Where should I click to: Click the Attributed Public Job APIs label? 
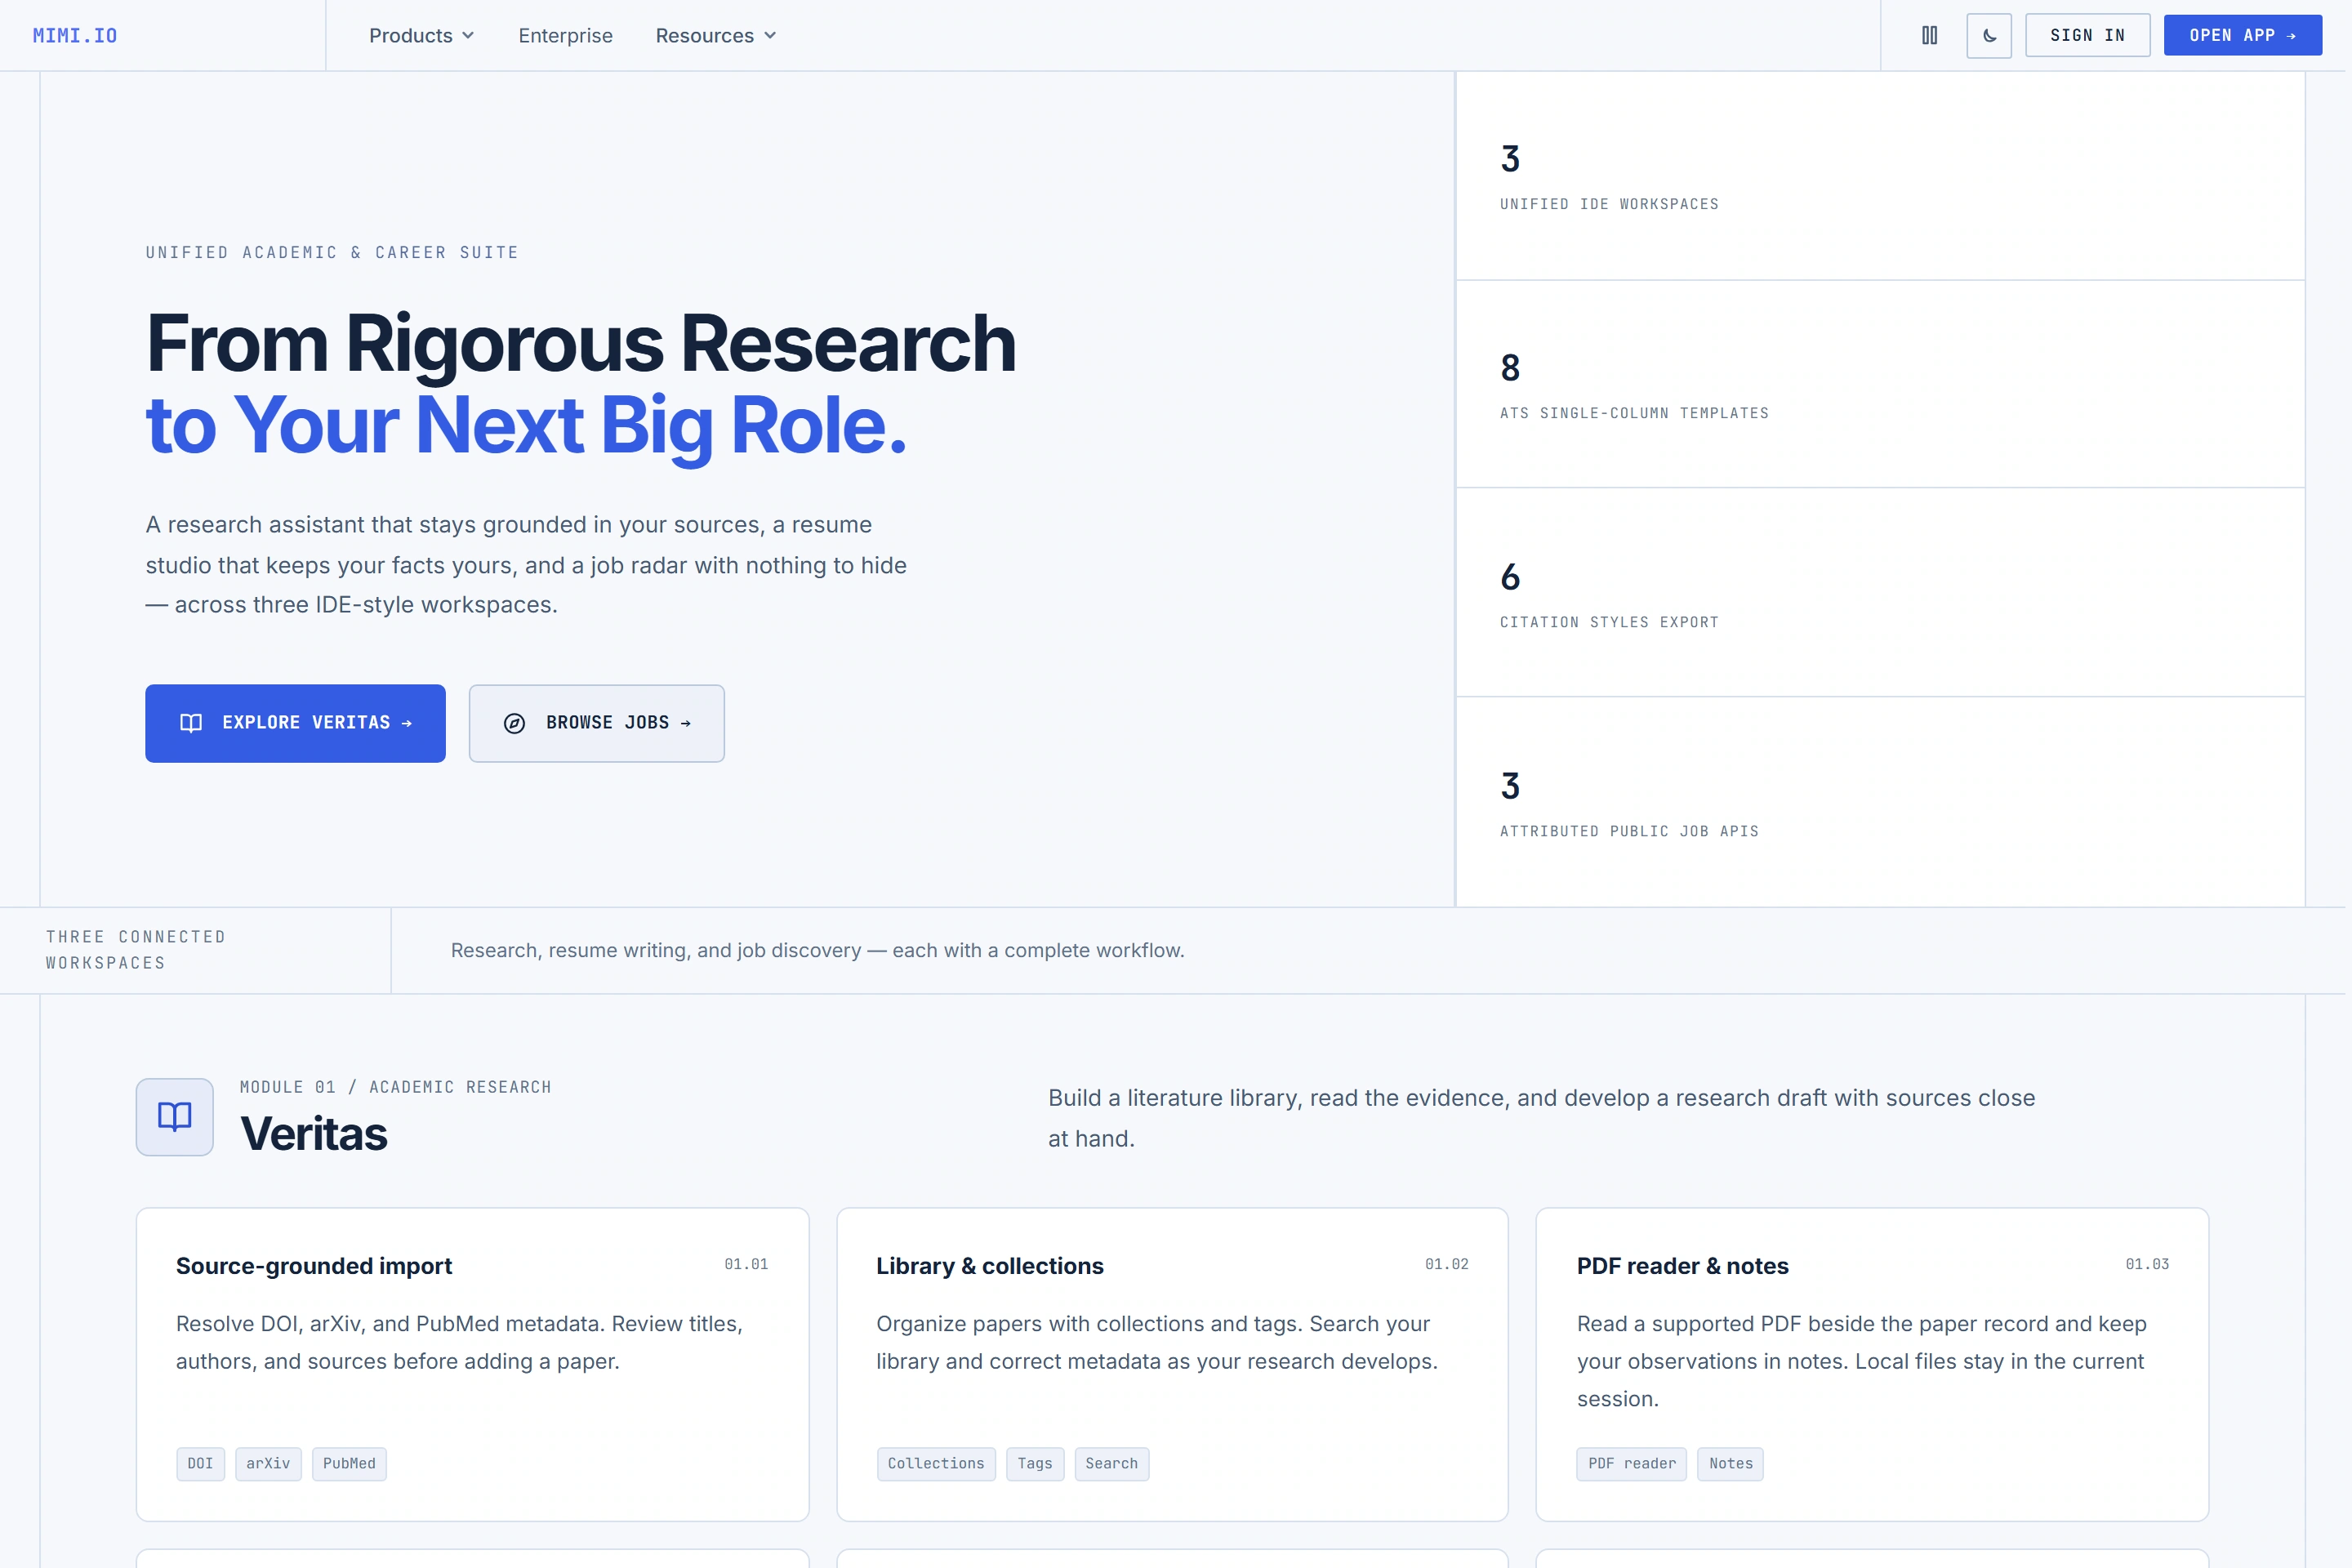tap(1629, 831)
